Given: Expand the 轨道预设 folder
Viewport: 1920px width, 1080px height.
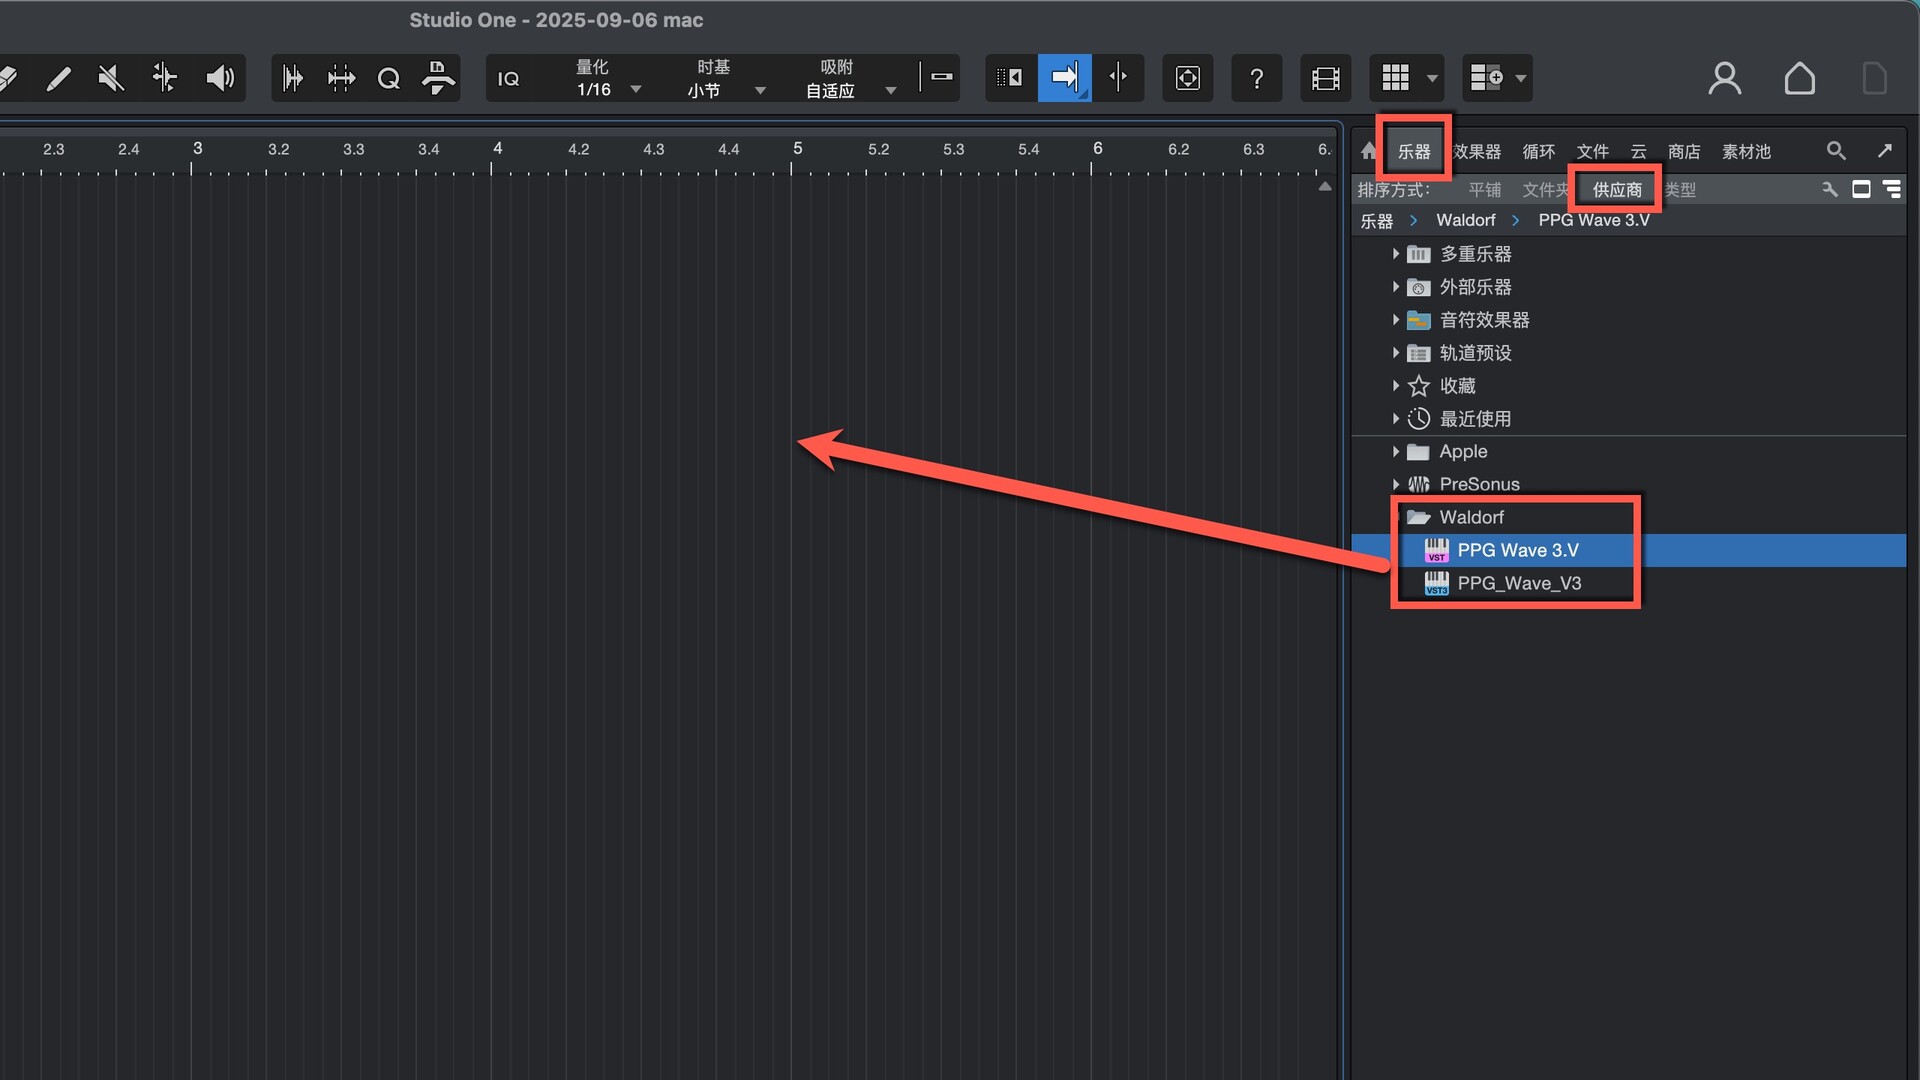Looking at the screenshot, I should [x=1395, y=353].
